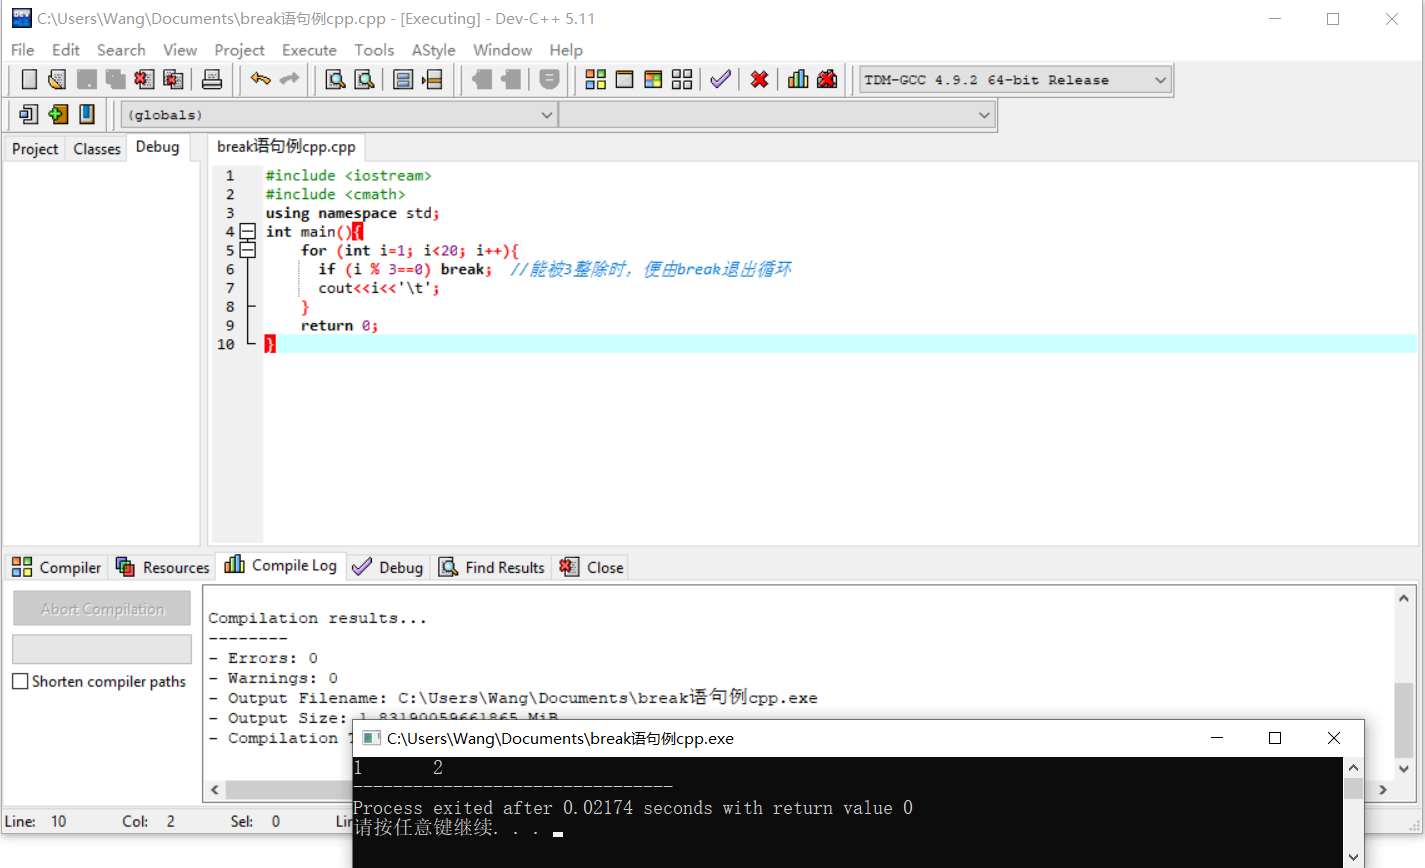Click the blue bookmark icon on second toolbar row
Image resolution: width=1425 pixels, height=868 pixels.
pos(87,114)
